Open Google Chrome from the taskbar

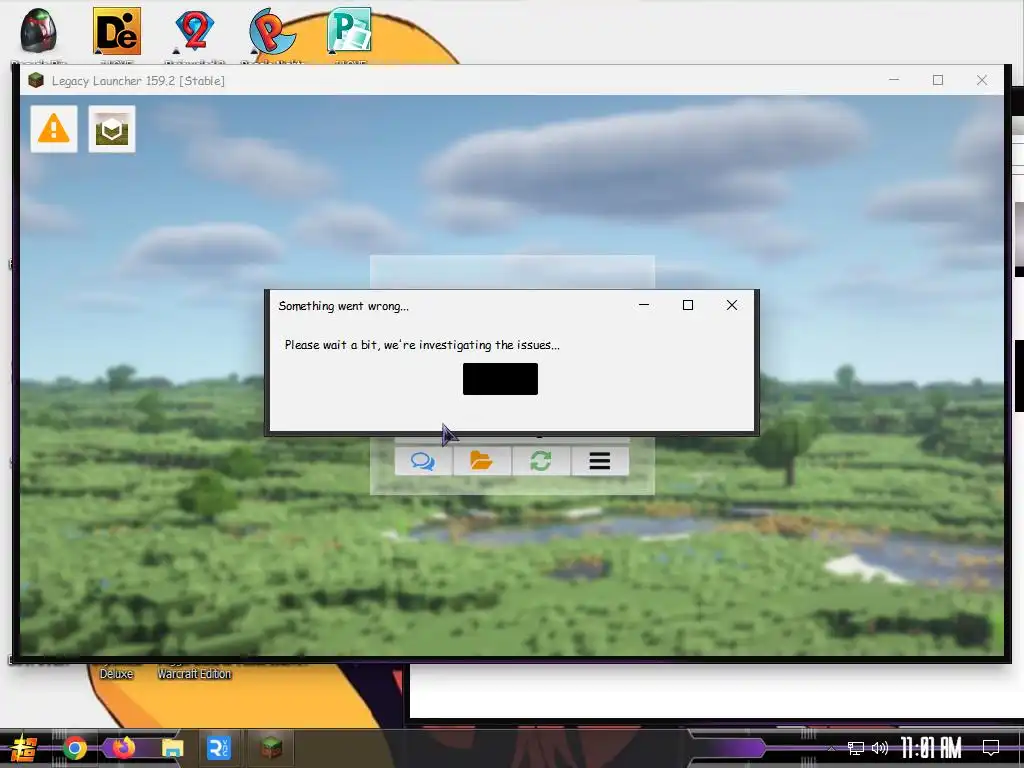point(75,748)
